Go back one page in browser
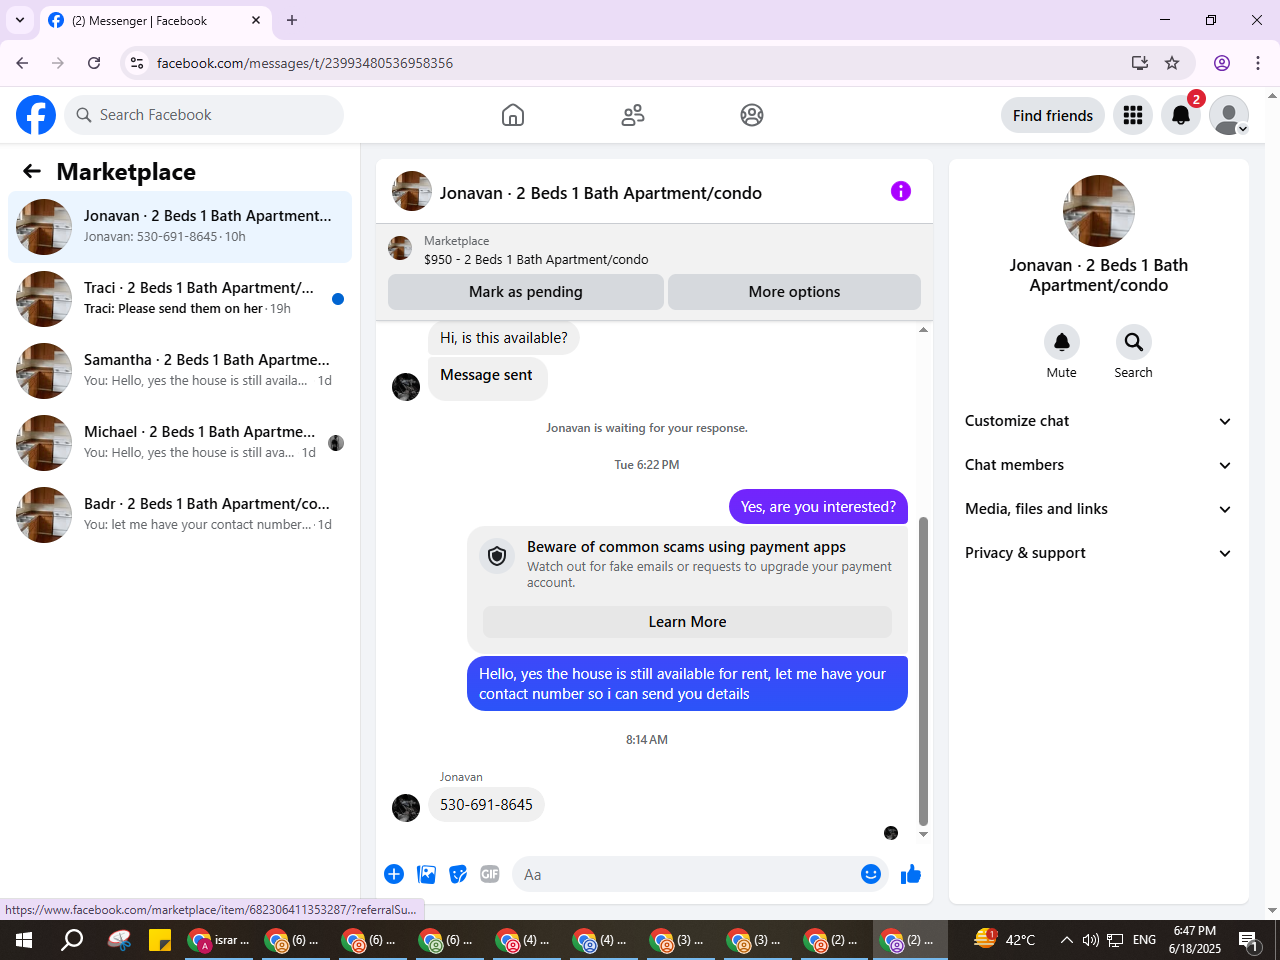1280x960 pixels. (x=22, y=63)
